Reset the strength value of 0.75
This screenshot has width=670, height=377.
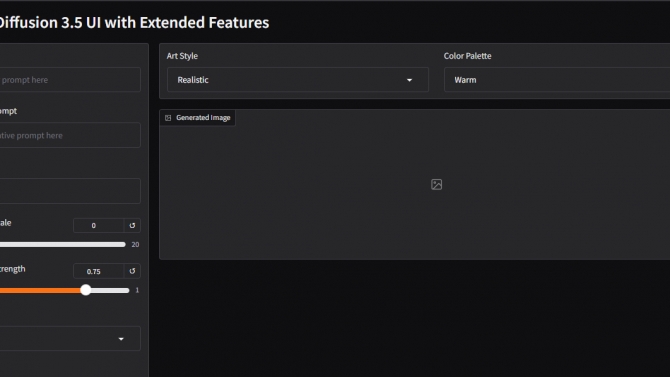click(132, 271)
